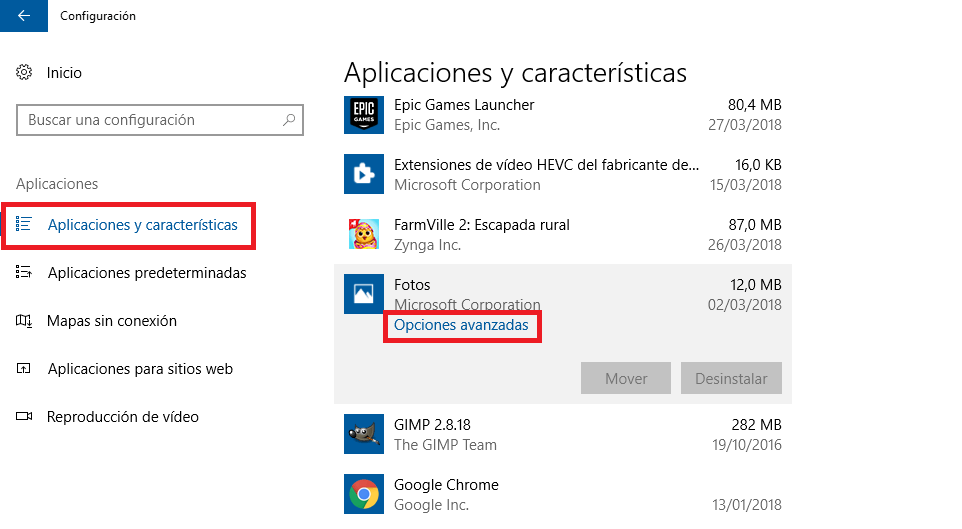Open Opciones avanzadas for Fotos
962x529 pixels.
coord(461,325)
